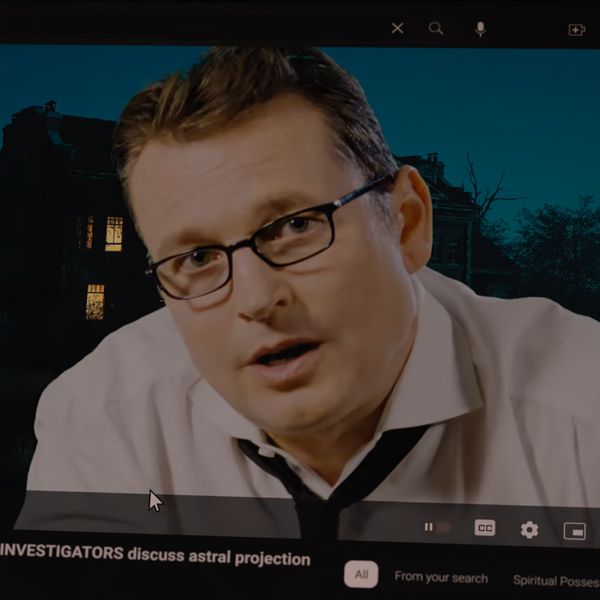Start voice search with microphone icon
The height and width of the screenshot is (600, 600).
480,29
